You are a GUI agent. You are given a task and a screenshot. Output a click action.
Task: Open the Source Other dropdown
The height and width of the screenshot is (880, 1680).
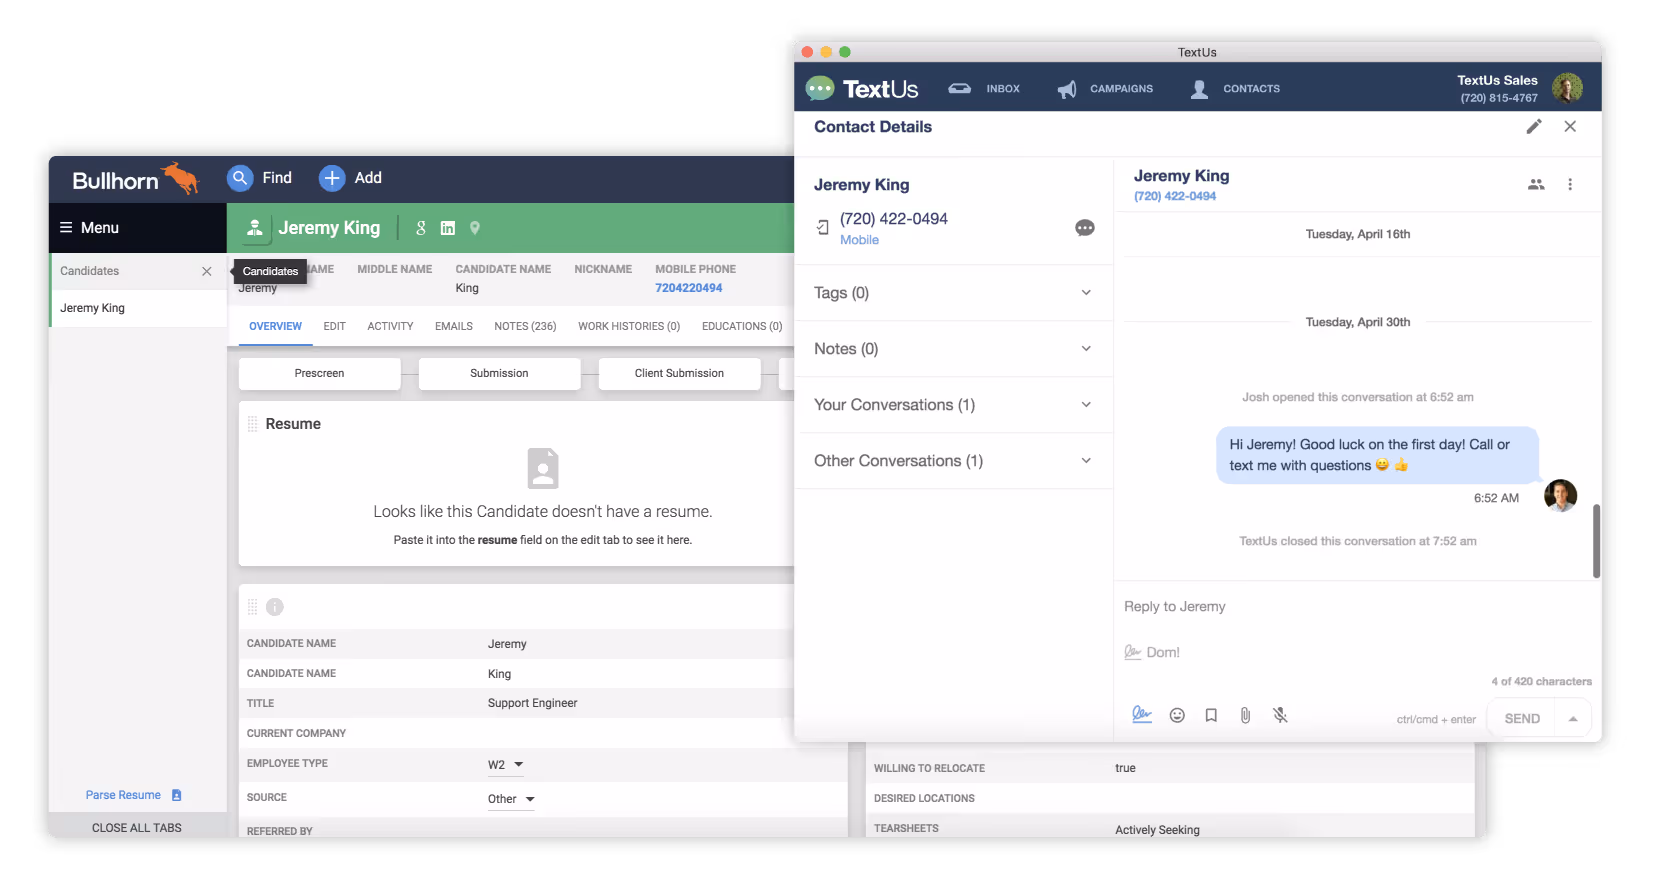click(511, 799)
